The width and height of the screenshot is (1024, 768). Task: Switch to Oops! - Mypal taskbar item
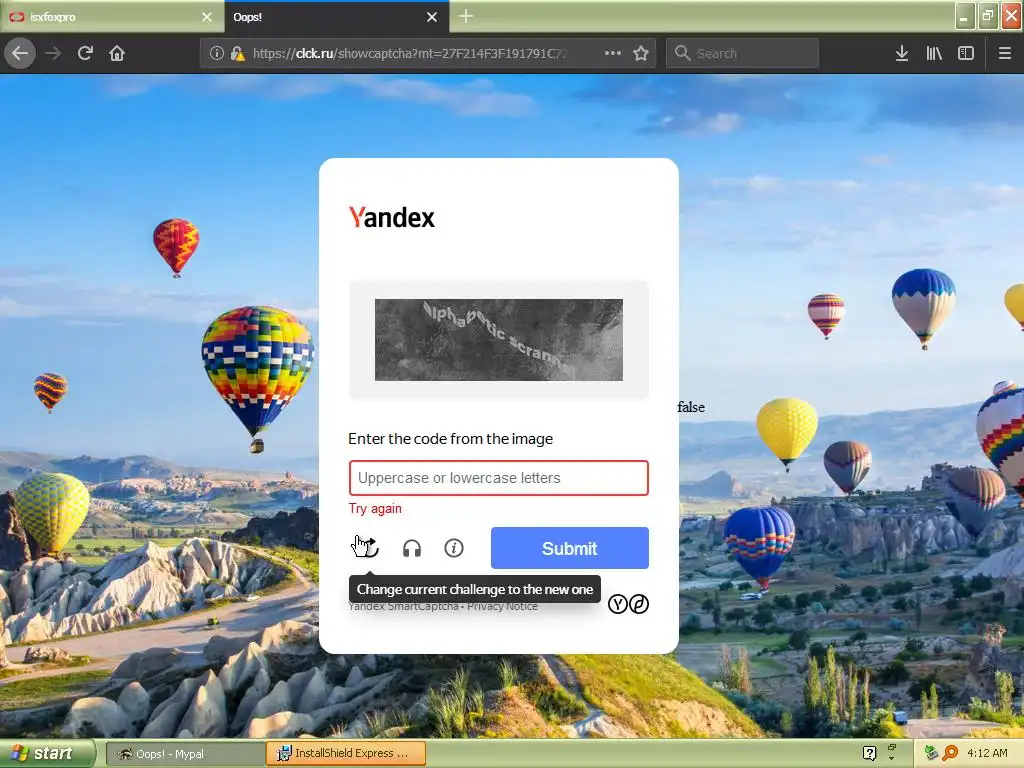coord(185,754)
